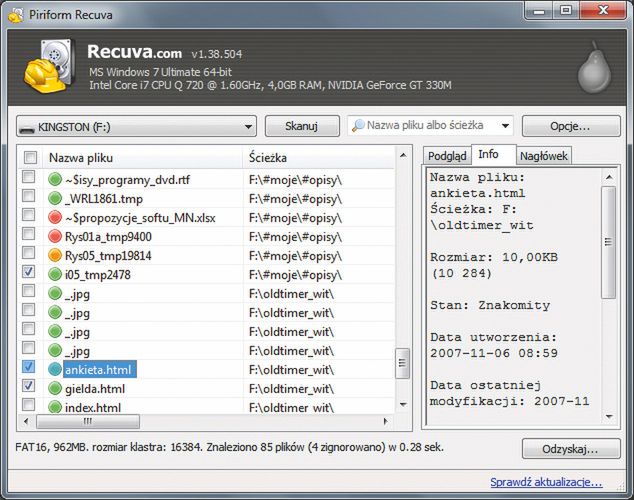Image resolution: width=634 pixels, height=500 pixels.
Task: Check the box for Rys05_tmp19814
Action: point(28,253)
